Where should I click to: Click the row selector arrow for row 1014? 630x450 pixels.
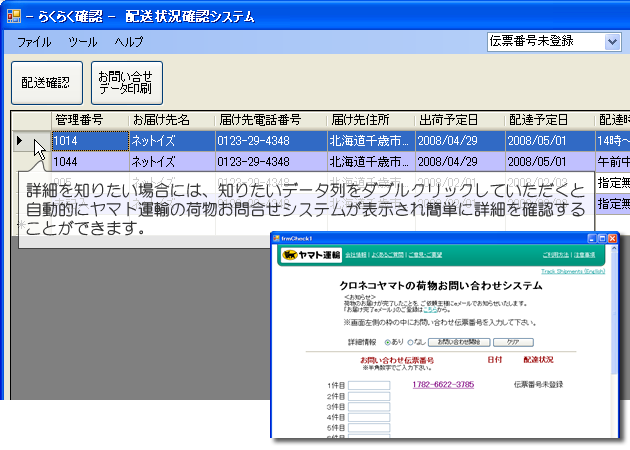(x=20, y=140)
